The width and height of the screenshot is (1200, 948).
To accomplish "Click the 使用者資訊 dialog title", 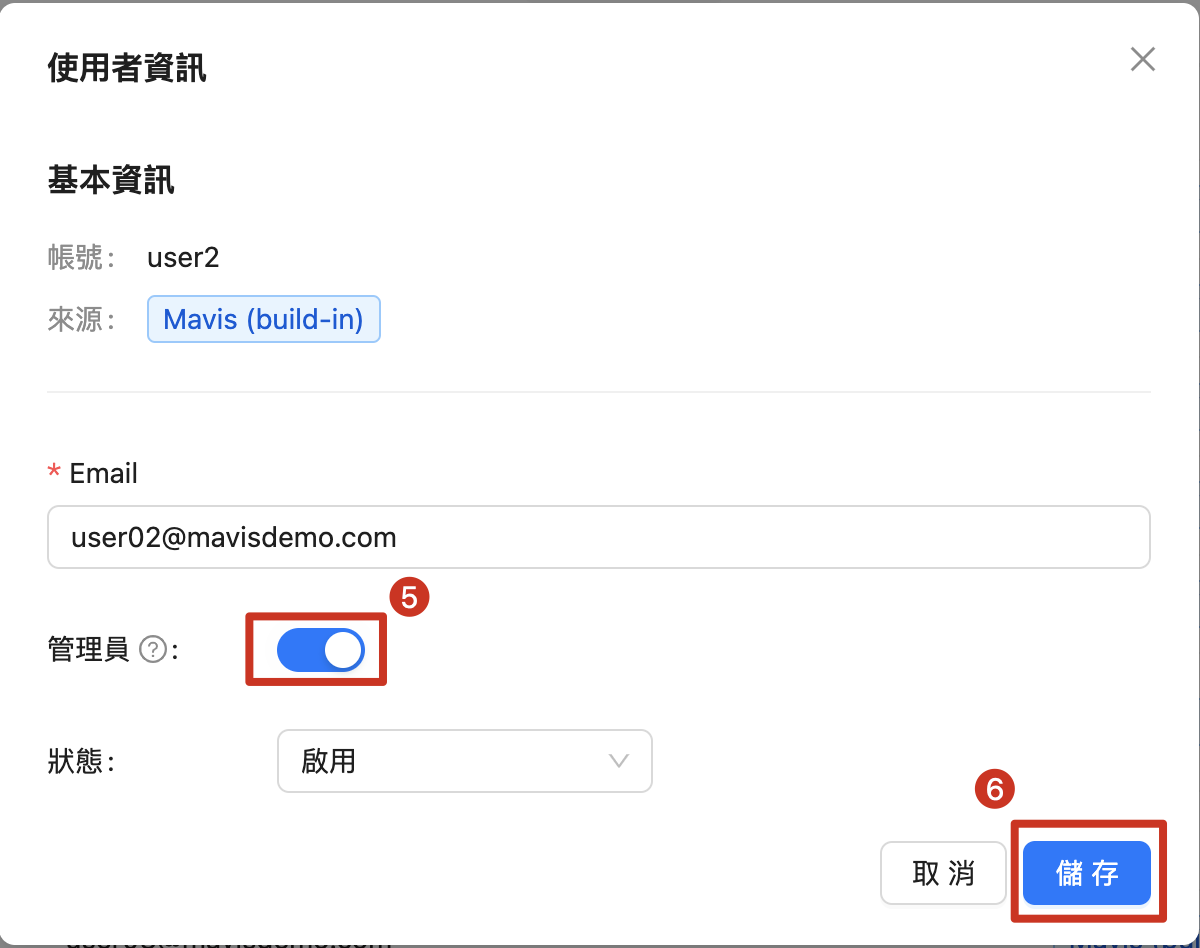I will pyautogui.click(x=127, y=68).
